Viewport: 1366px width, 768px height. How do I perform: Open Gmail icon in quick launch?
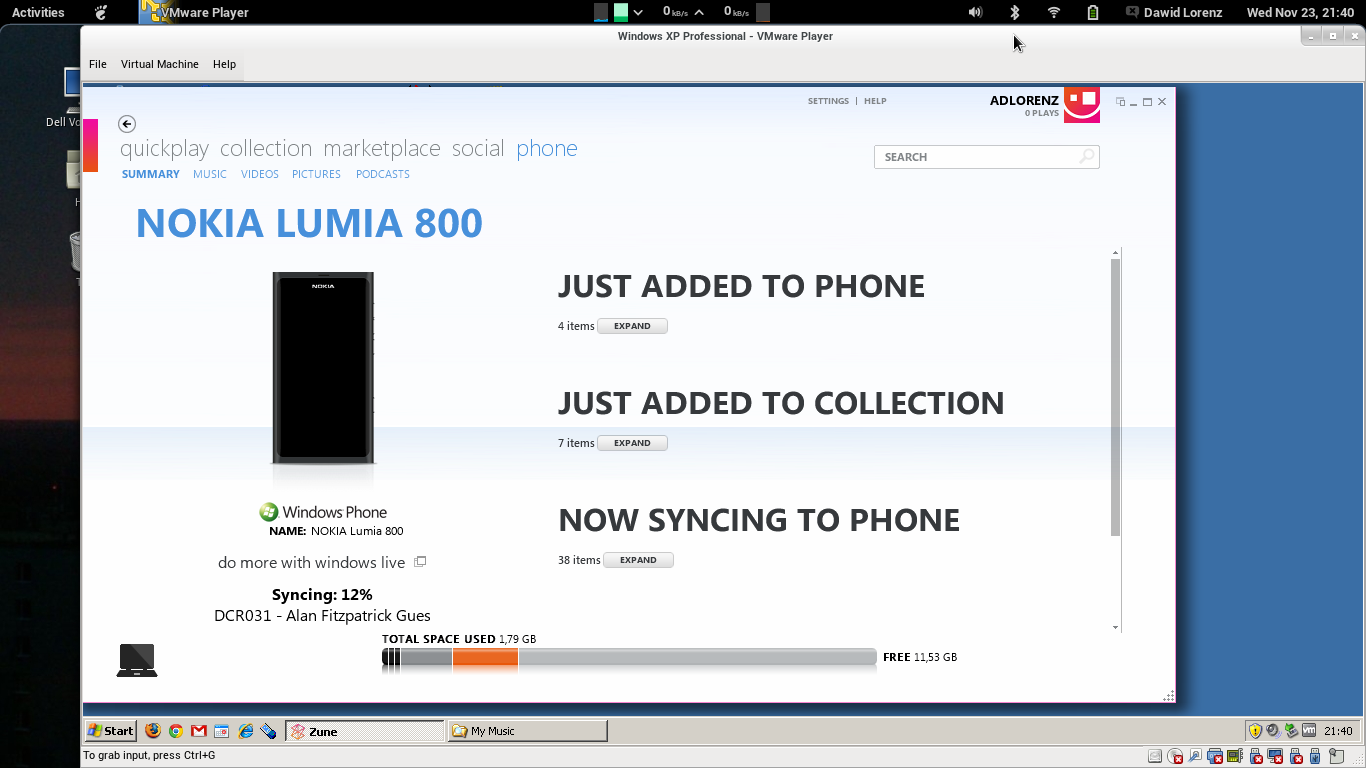pos(199,731)
